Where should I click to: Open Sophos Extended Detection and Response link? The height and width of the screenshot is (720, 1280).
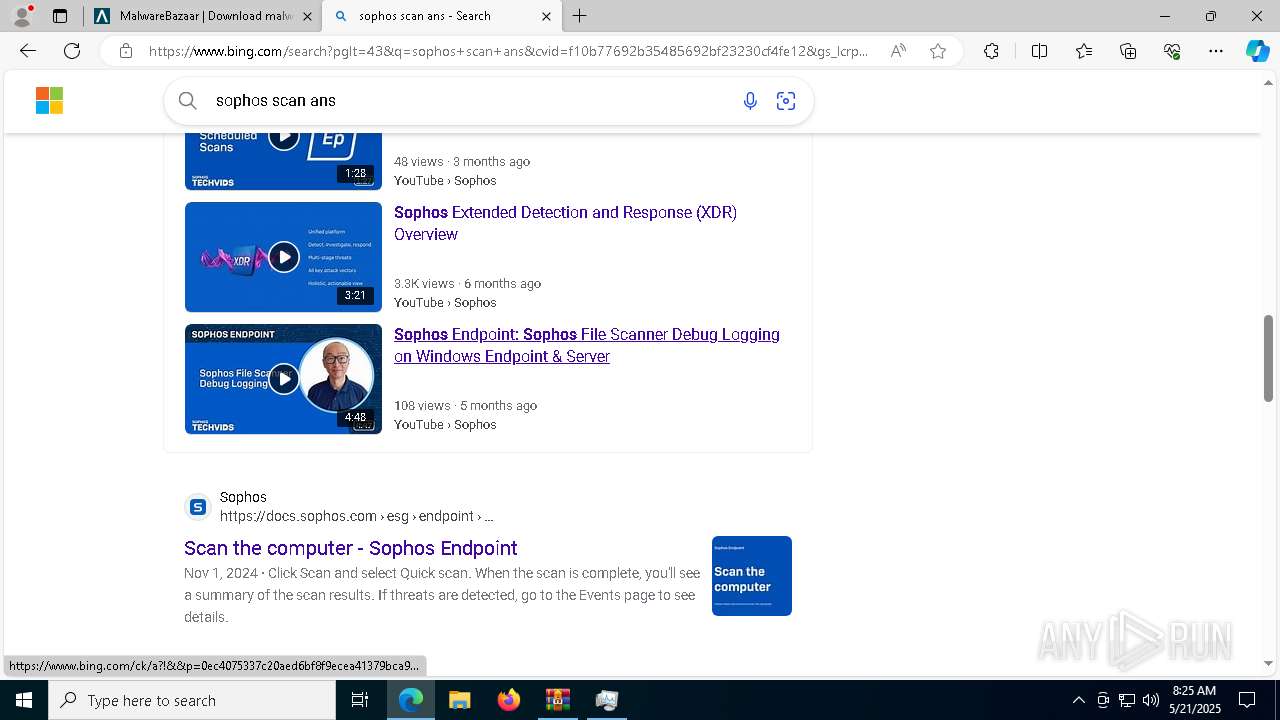pos(565,223)
